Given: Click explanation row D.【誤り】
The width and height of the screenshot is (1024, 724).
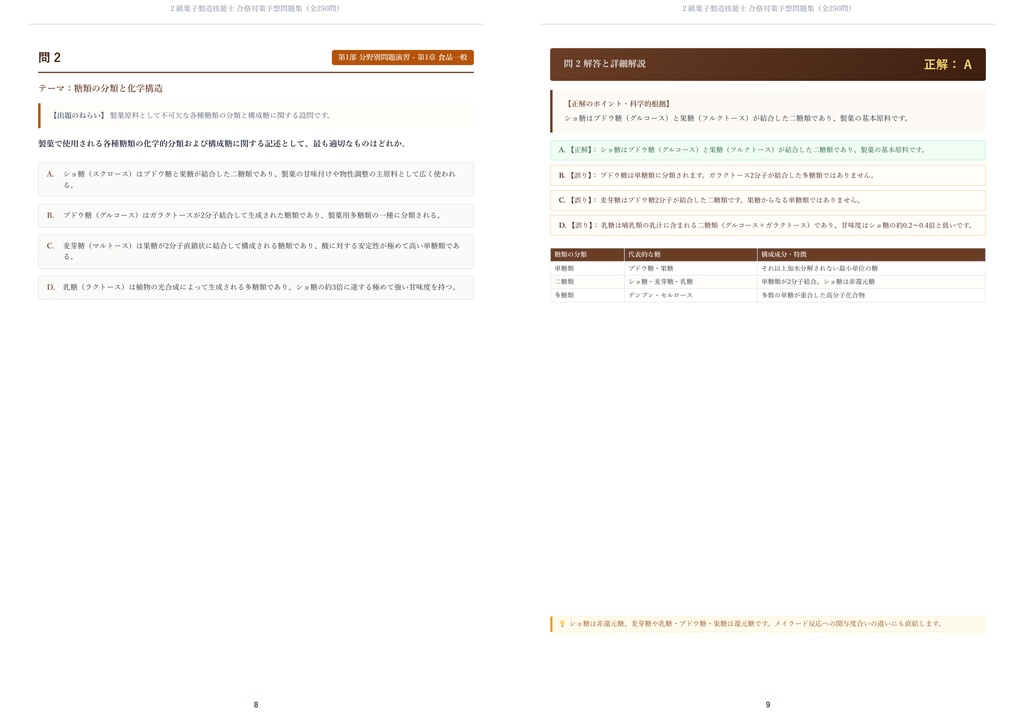Looking at the screenshot, I should [767, 225].
